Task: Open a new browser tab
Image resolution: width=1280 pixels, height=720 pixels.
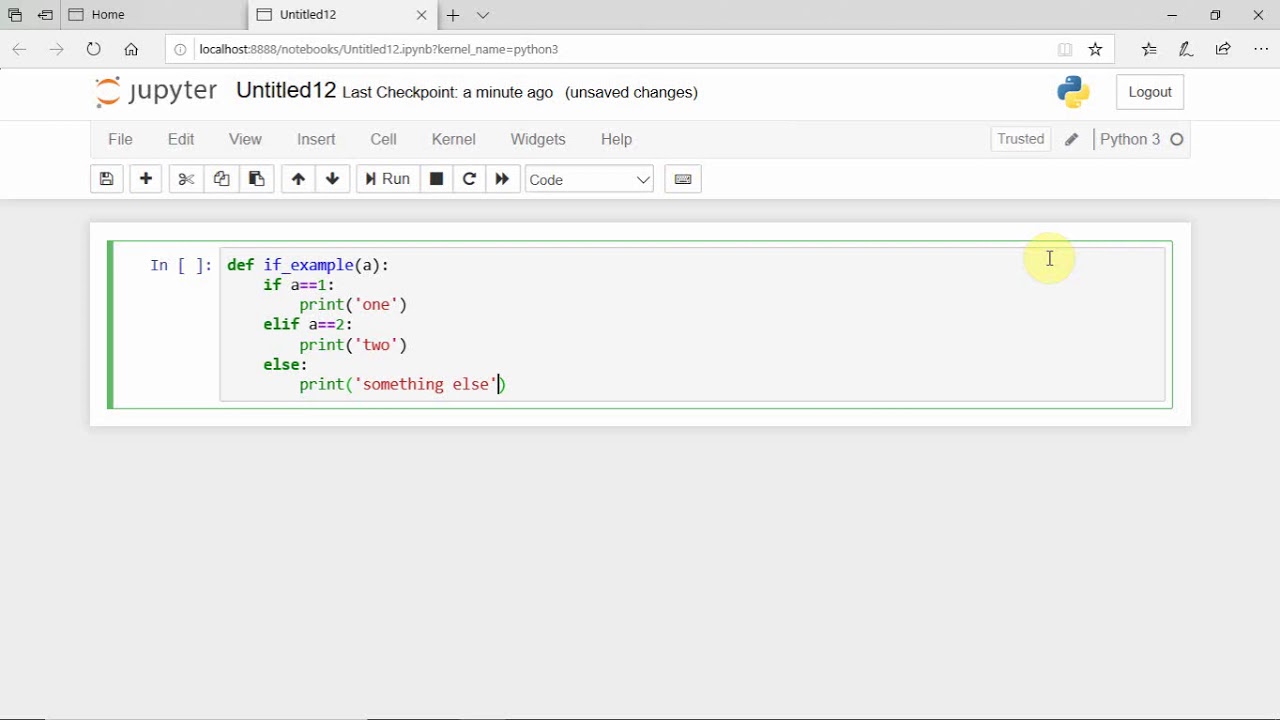Action: coord(453,15)
